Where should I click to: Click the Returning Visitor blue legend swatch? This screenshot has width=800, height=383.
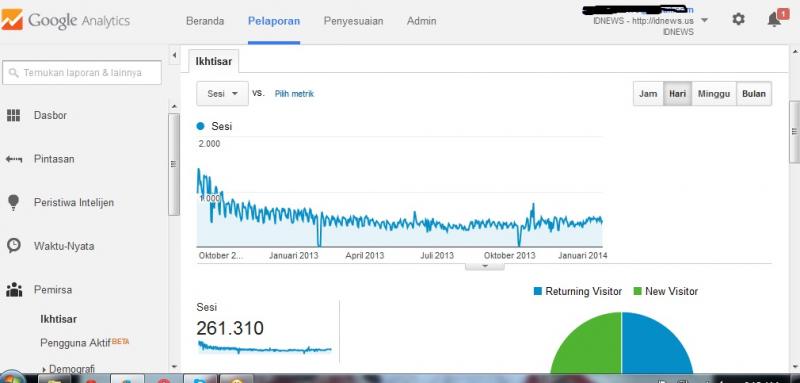coord(537,291)
